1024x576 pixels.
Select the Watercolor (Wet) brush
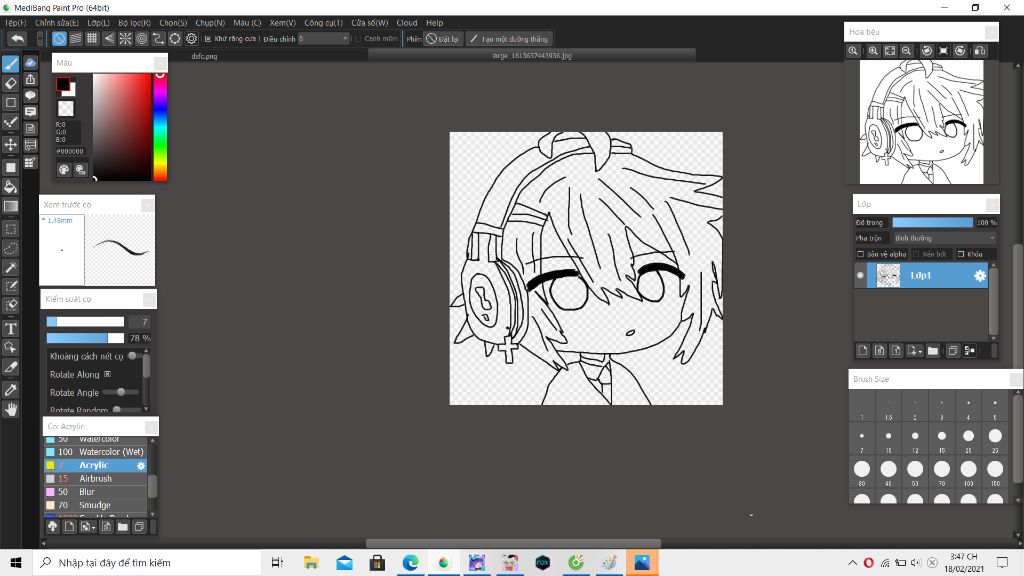point(95,452)
